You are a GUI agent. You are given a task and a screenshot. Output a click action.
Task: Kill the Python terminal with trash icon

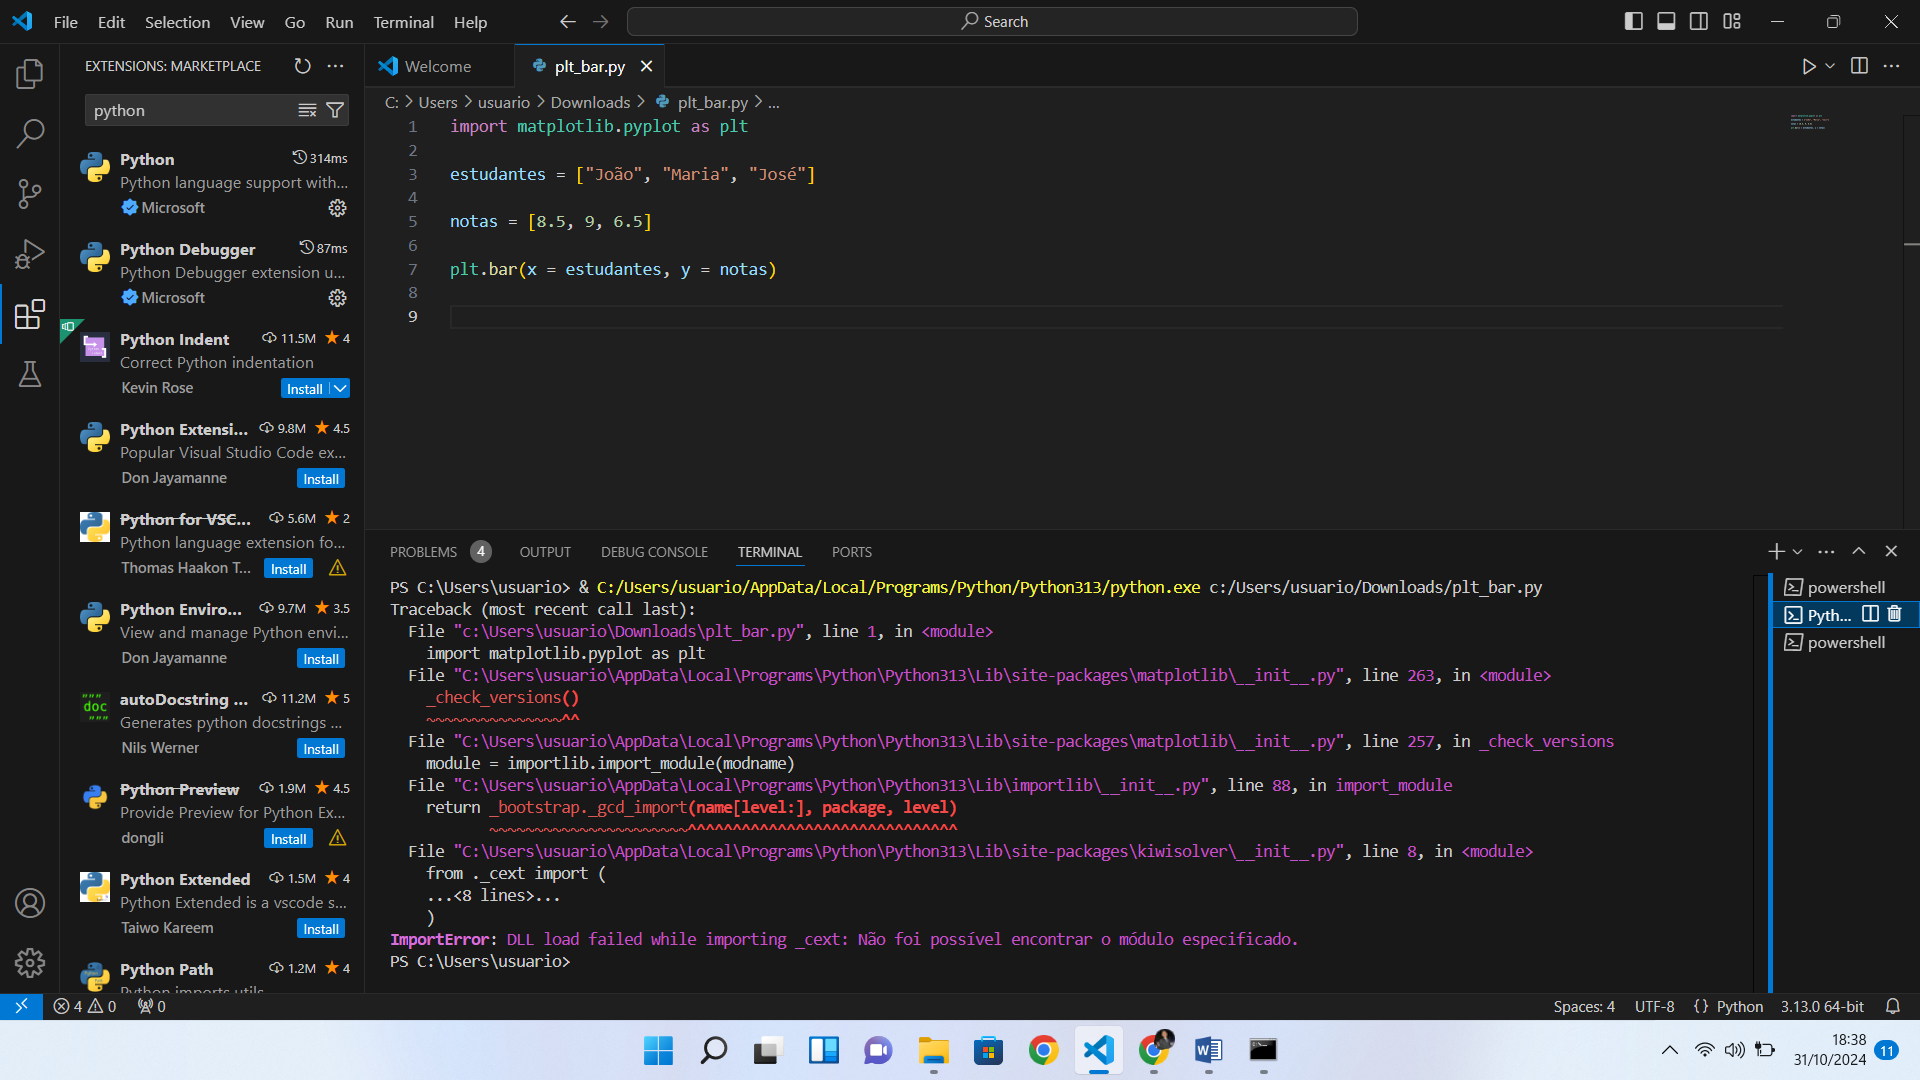coord(1894,614)
